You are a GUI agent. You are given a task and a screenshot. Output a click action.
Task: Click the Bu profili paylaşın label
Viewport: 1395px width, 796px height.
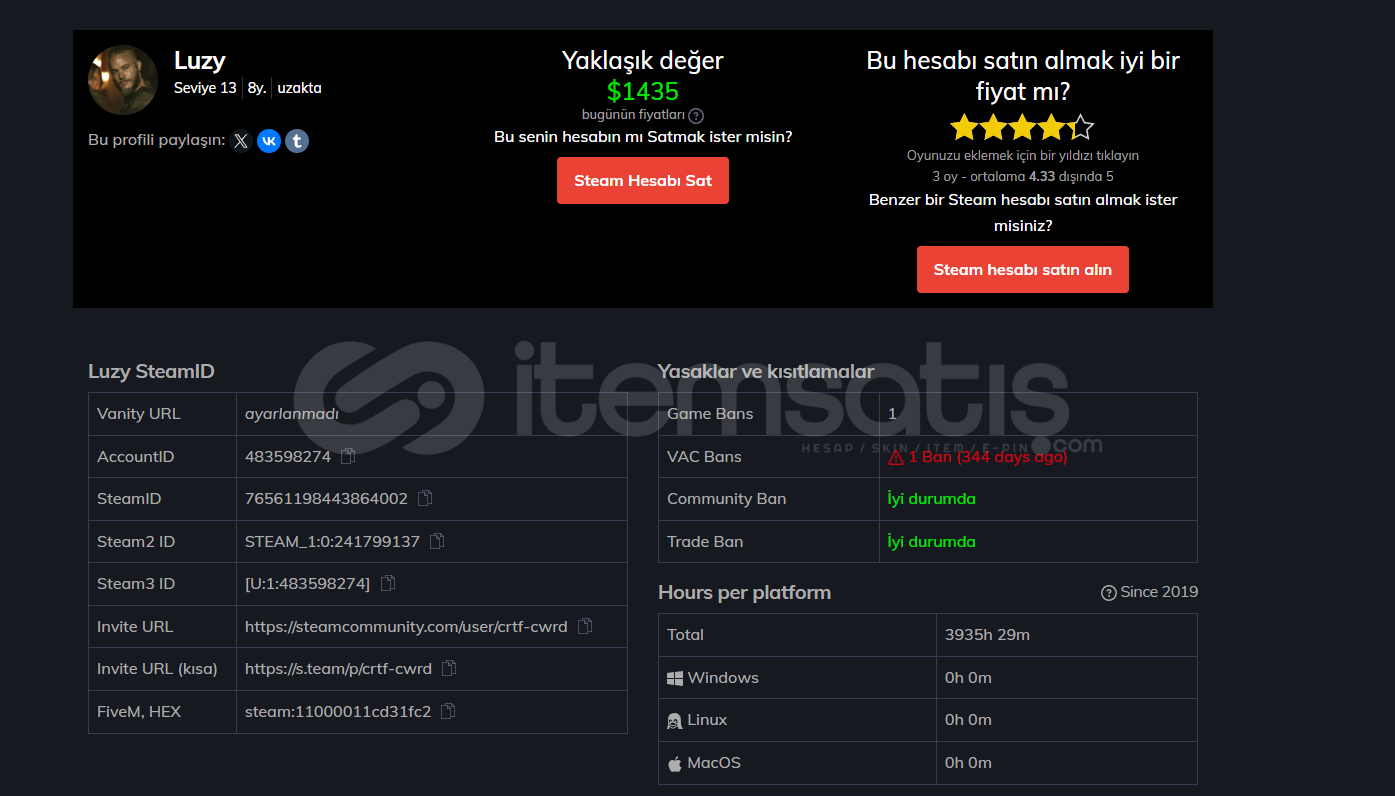pyautogui.click(x=157, y=140)
